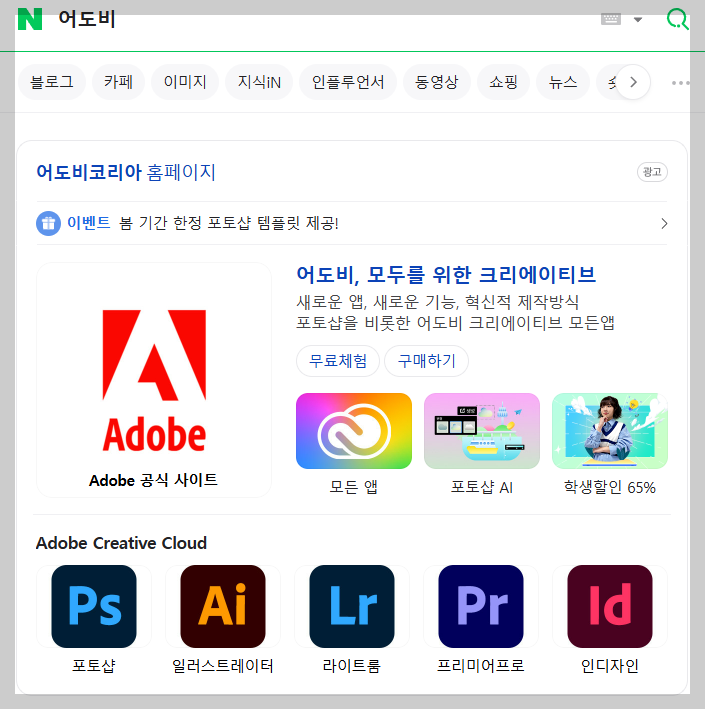Open the Photoshop Ps app icon

point(94,606)
